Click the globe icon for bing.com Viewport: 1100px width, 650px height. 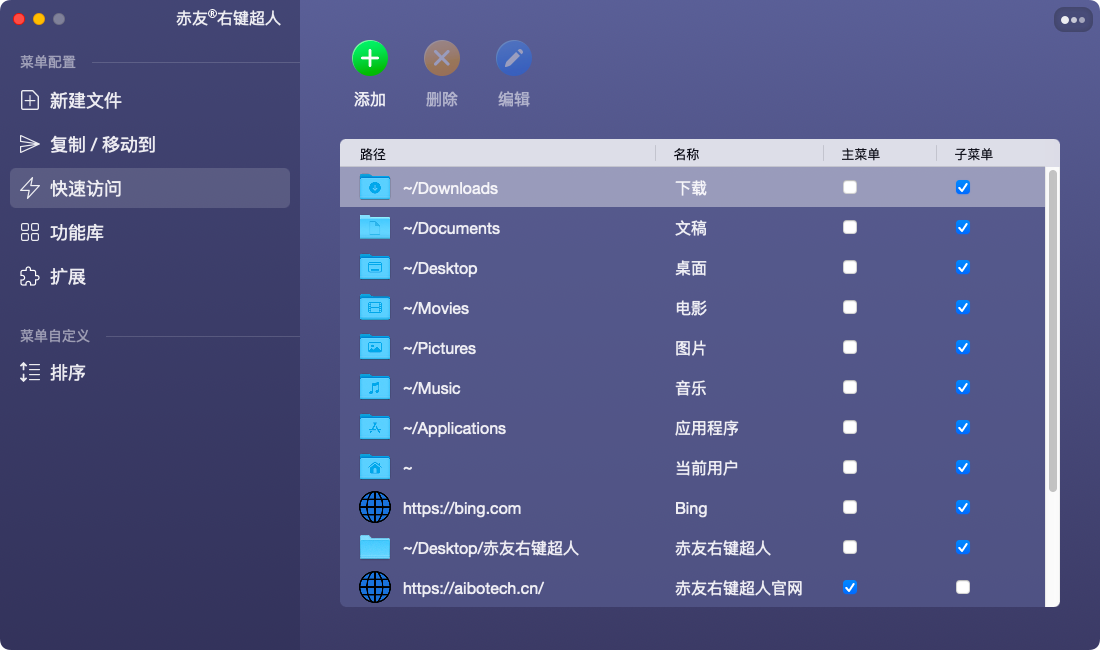[375, 507]
